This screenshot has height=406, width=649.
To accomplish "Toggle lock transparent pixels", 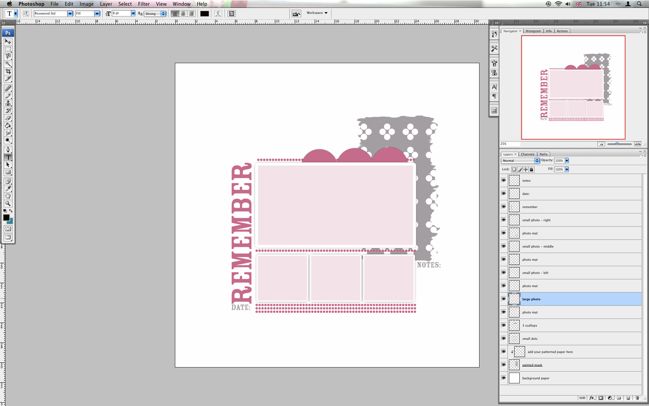I will [x=514, y=169].
